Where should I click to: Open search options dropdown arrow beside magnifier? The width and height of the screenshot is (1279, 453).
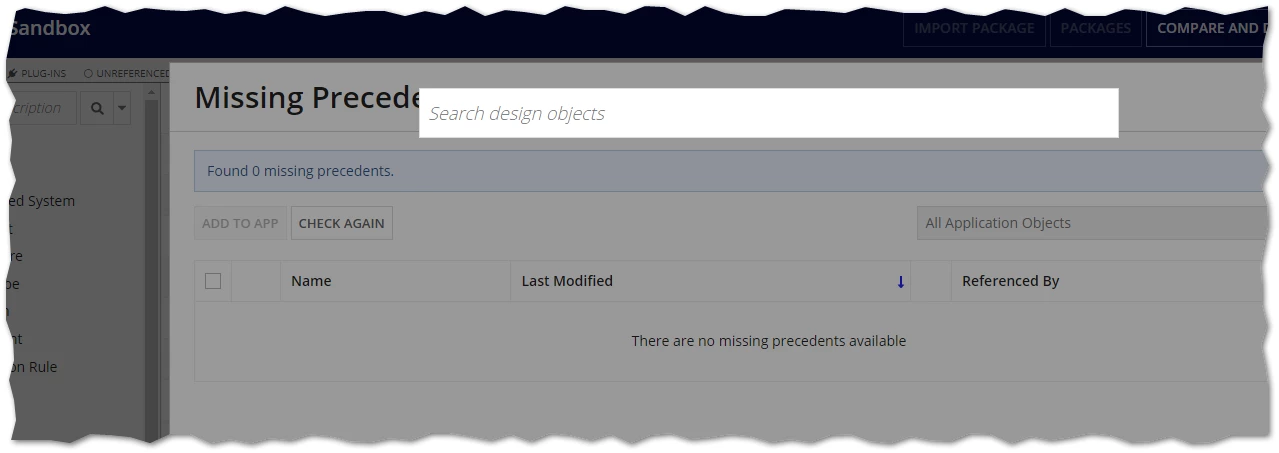click(x=122, y=108)
